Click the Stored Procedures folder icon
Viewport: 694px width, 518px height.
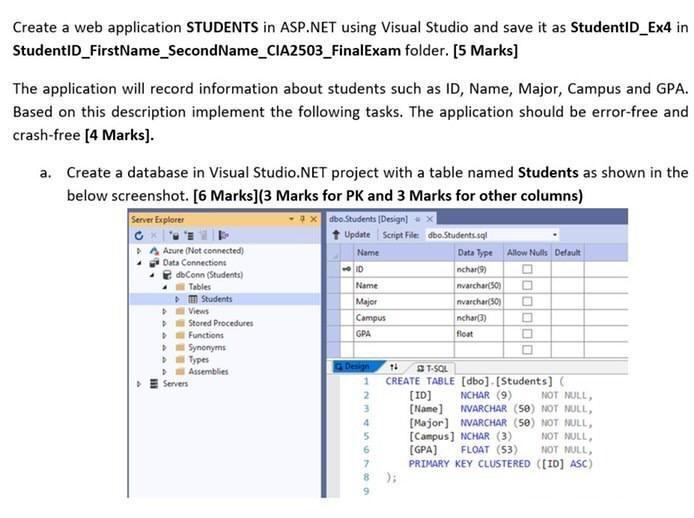pos(180,323)
